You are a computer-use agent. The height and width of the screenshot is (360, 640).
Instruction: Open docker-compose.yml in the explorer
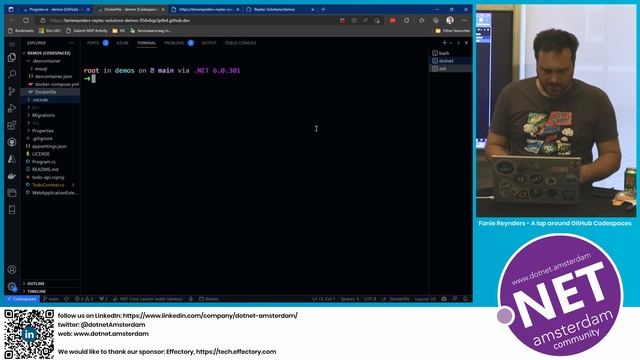tap(56, 84)
